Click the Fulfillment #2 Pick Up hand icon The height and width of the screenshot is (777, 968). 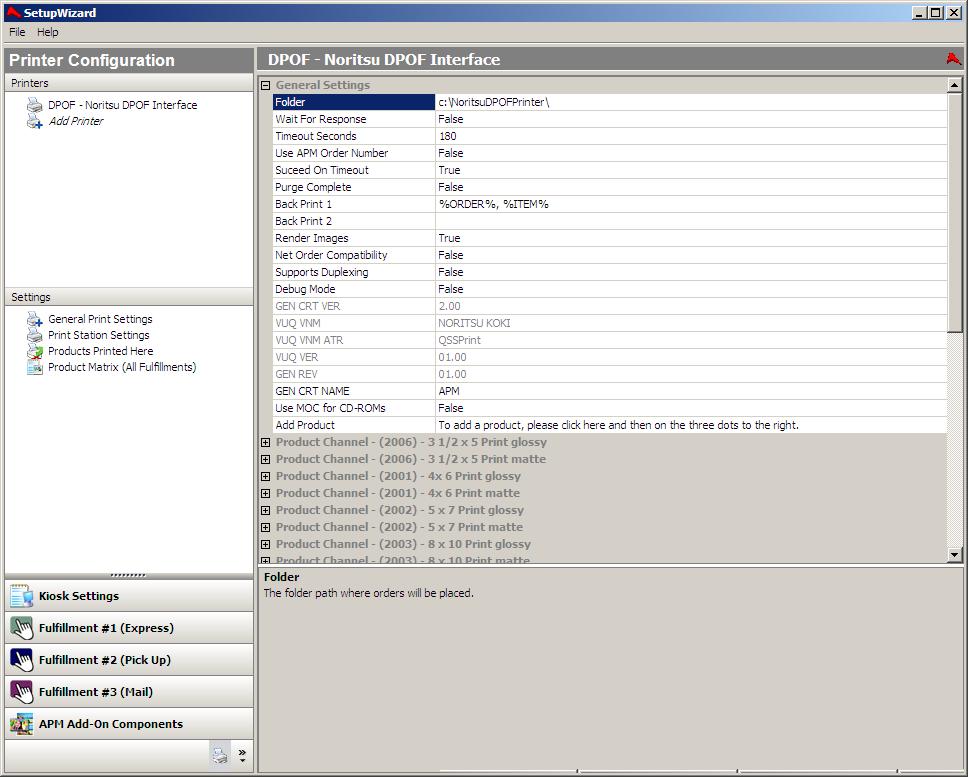[x=22, y=660]
